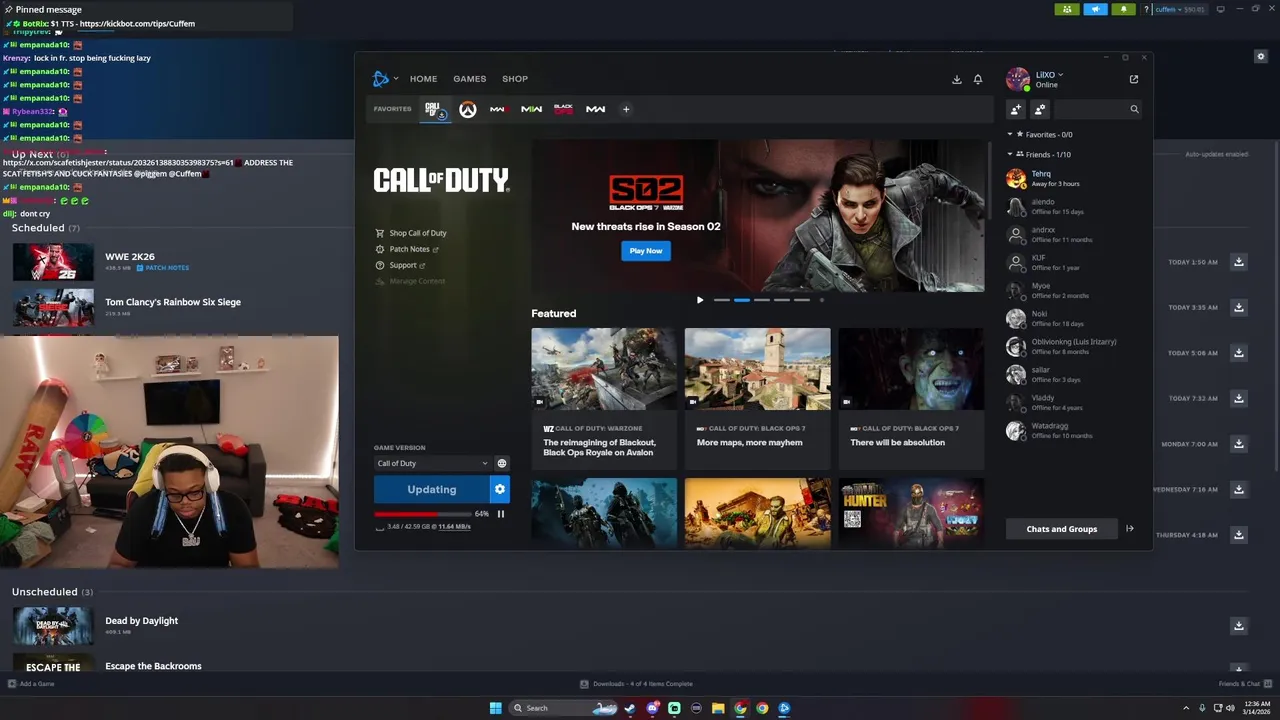
Task: Click the 11.64 MB/s download speed text
Action: pyautogui.click(x=454, y=526)
